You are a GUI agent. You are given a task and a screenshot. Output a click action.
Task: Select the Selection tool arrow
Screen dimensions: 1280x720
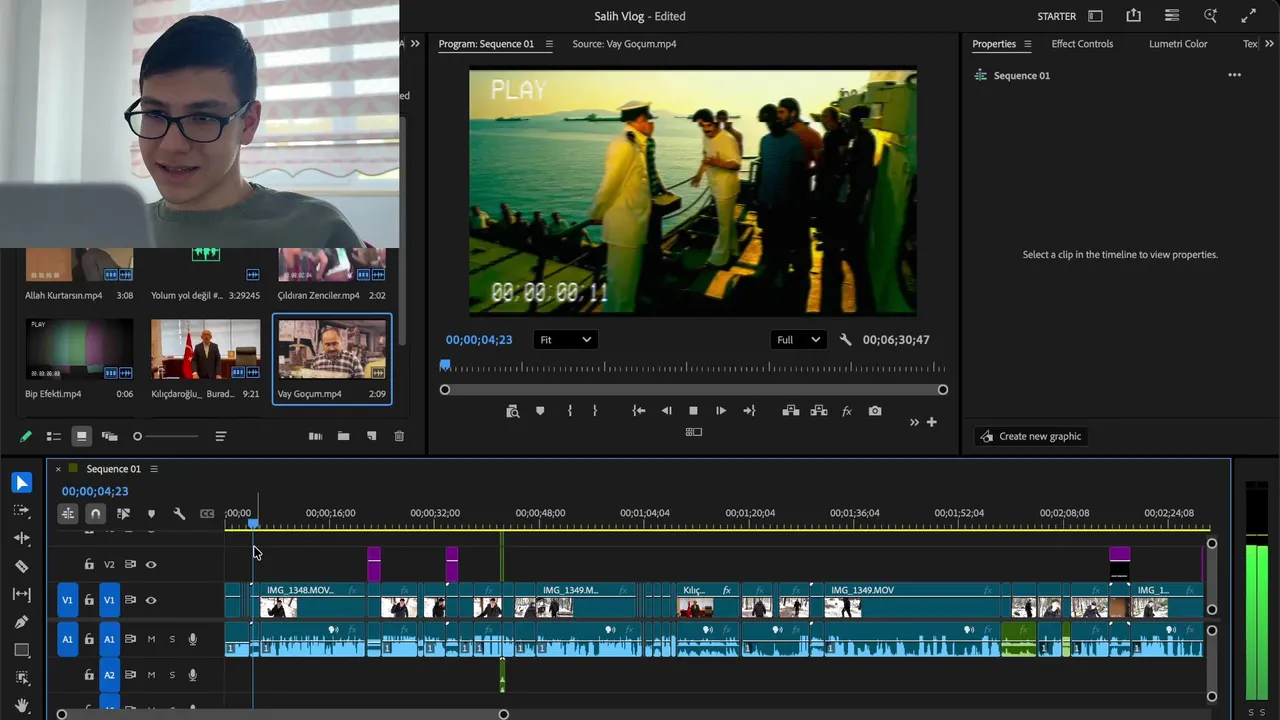(22, 483)
